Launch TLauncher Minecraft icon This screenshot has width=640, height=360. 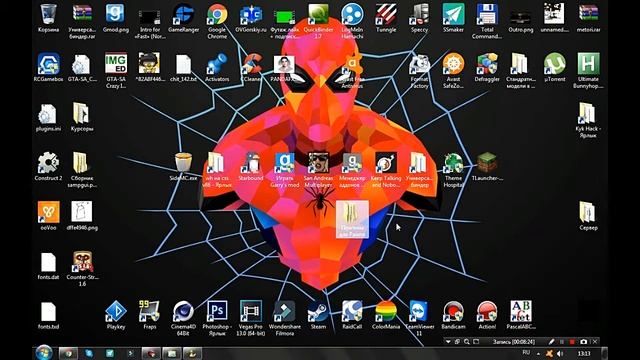(487, 167)
